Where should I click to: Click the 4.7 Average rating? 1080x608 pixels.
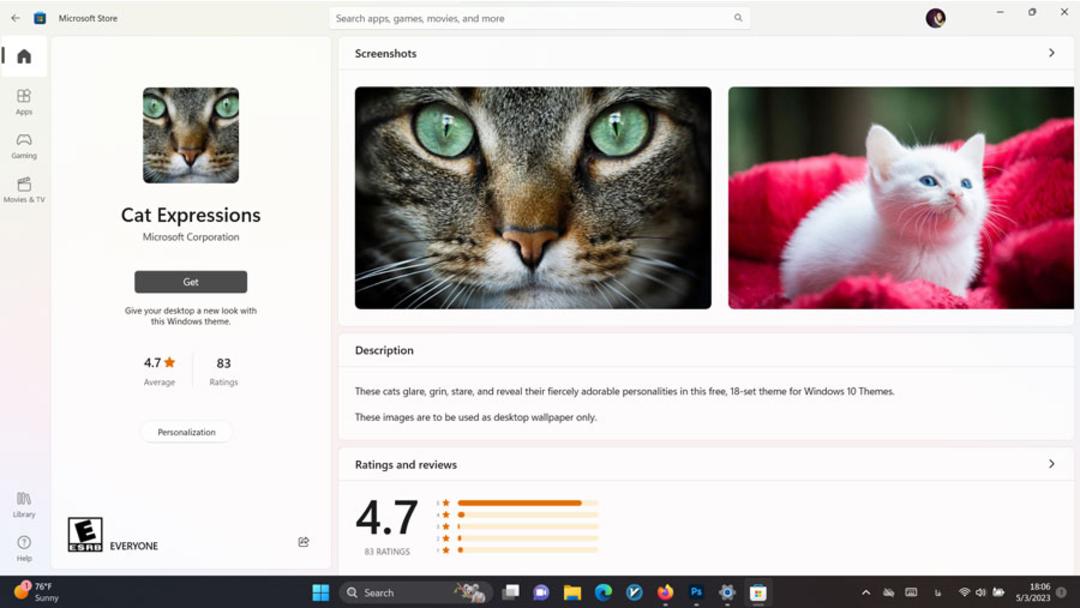159,370
